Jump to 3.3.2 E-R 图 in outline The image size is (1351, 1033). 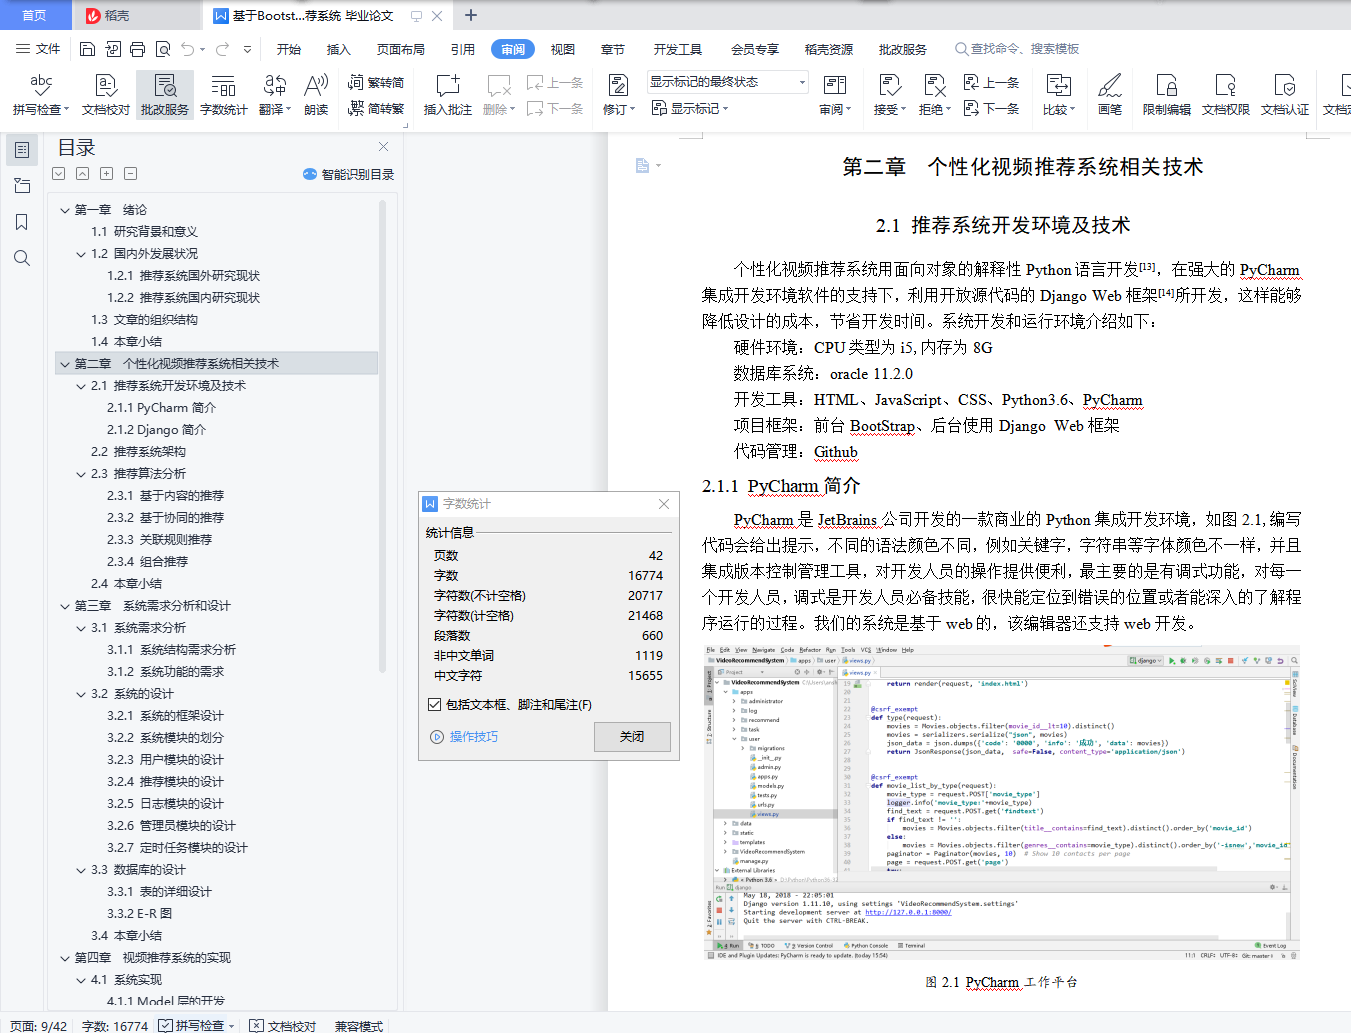(139, 914)
